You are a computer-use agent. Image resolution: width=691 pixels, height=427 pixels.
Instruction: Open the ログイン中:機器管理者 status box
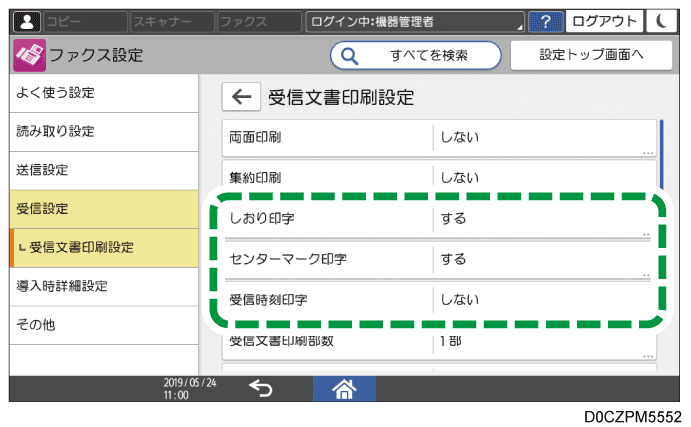tap(415, 22)
